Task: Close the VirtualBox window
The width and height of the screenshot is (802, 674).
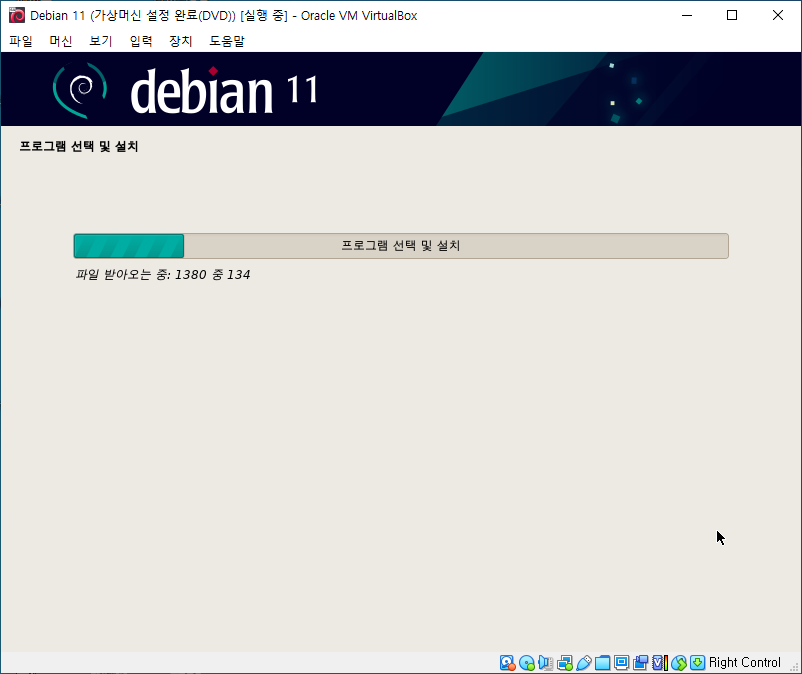Action: click(x=777, y=15)
